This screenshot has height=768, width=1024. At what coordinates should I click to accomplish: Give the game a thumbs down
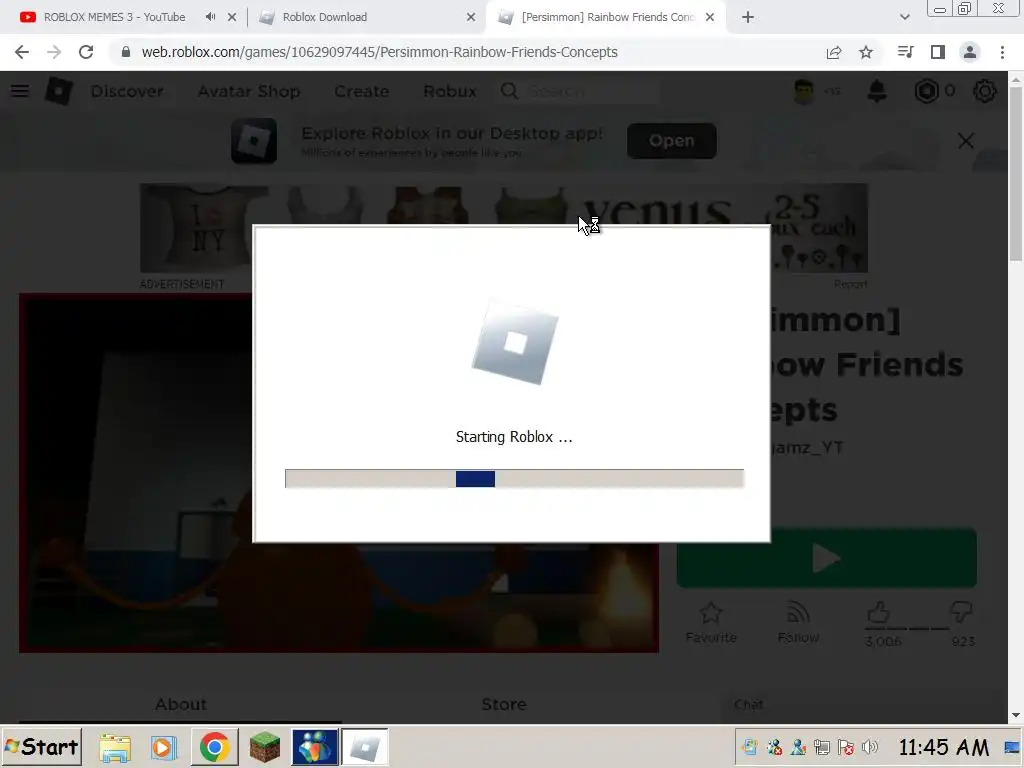coord(961,613)
